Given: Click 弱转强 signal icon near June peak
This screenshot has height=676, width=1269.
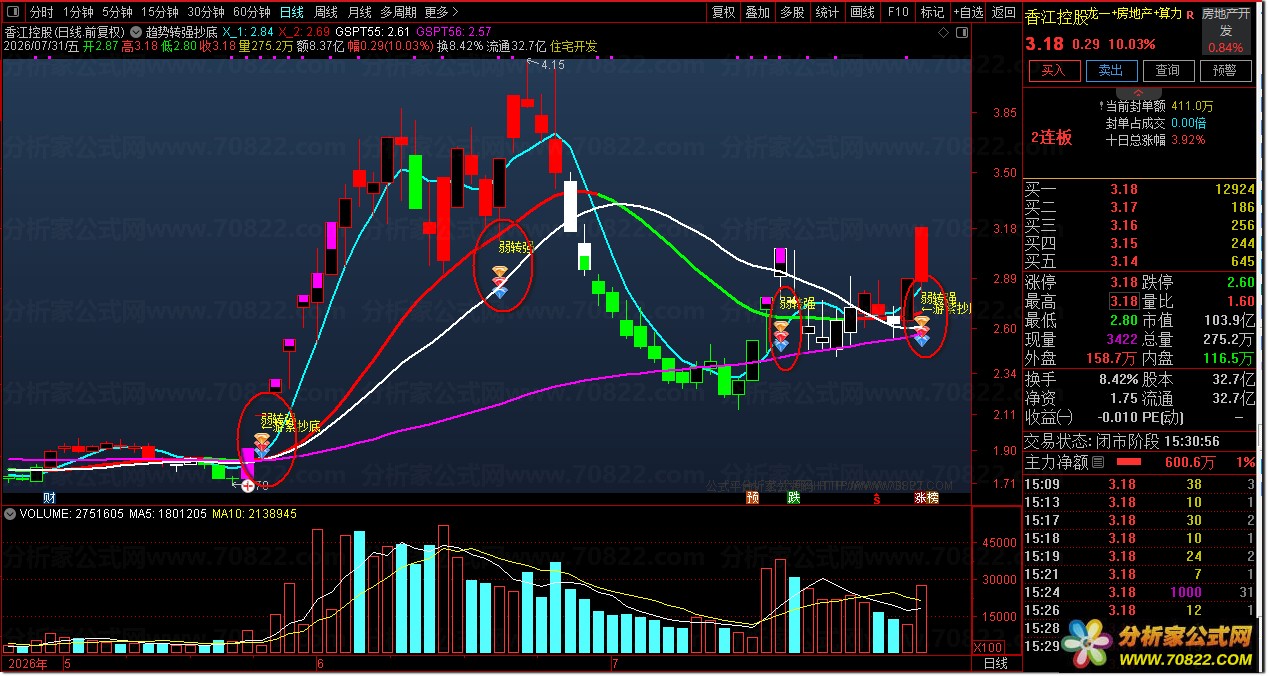Looking at the screenshot, I should [500, 282].
